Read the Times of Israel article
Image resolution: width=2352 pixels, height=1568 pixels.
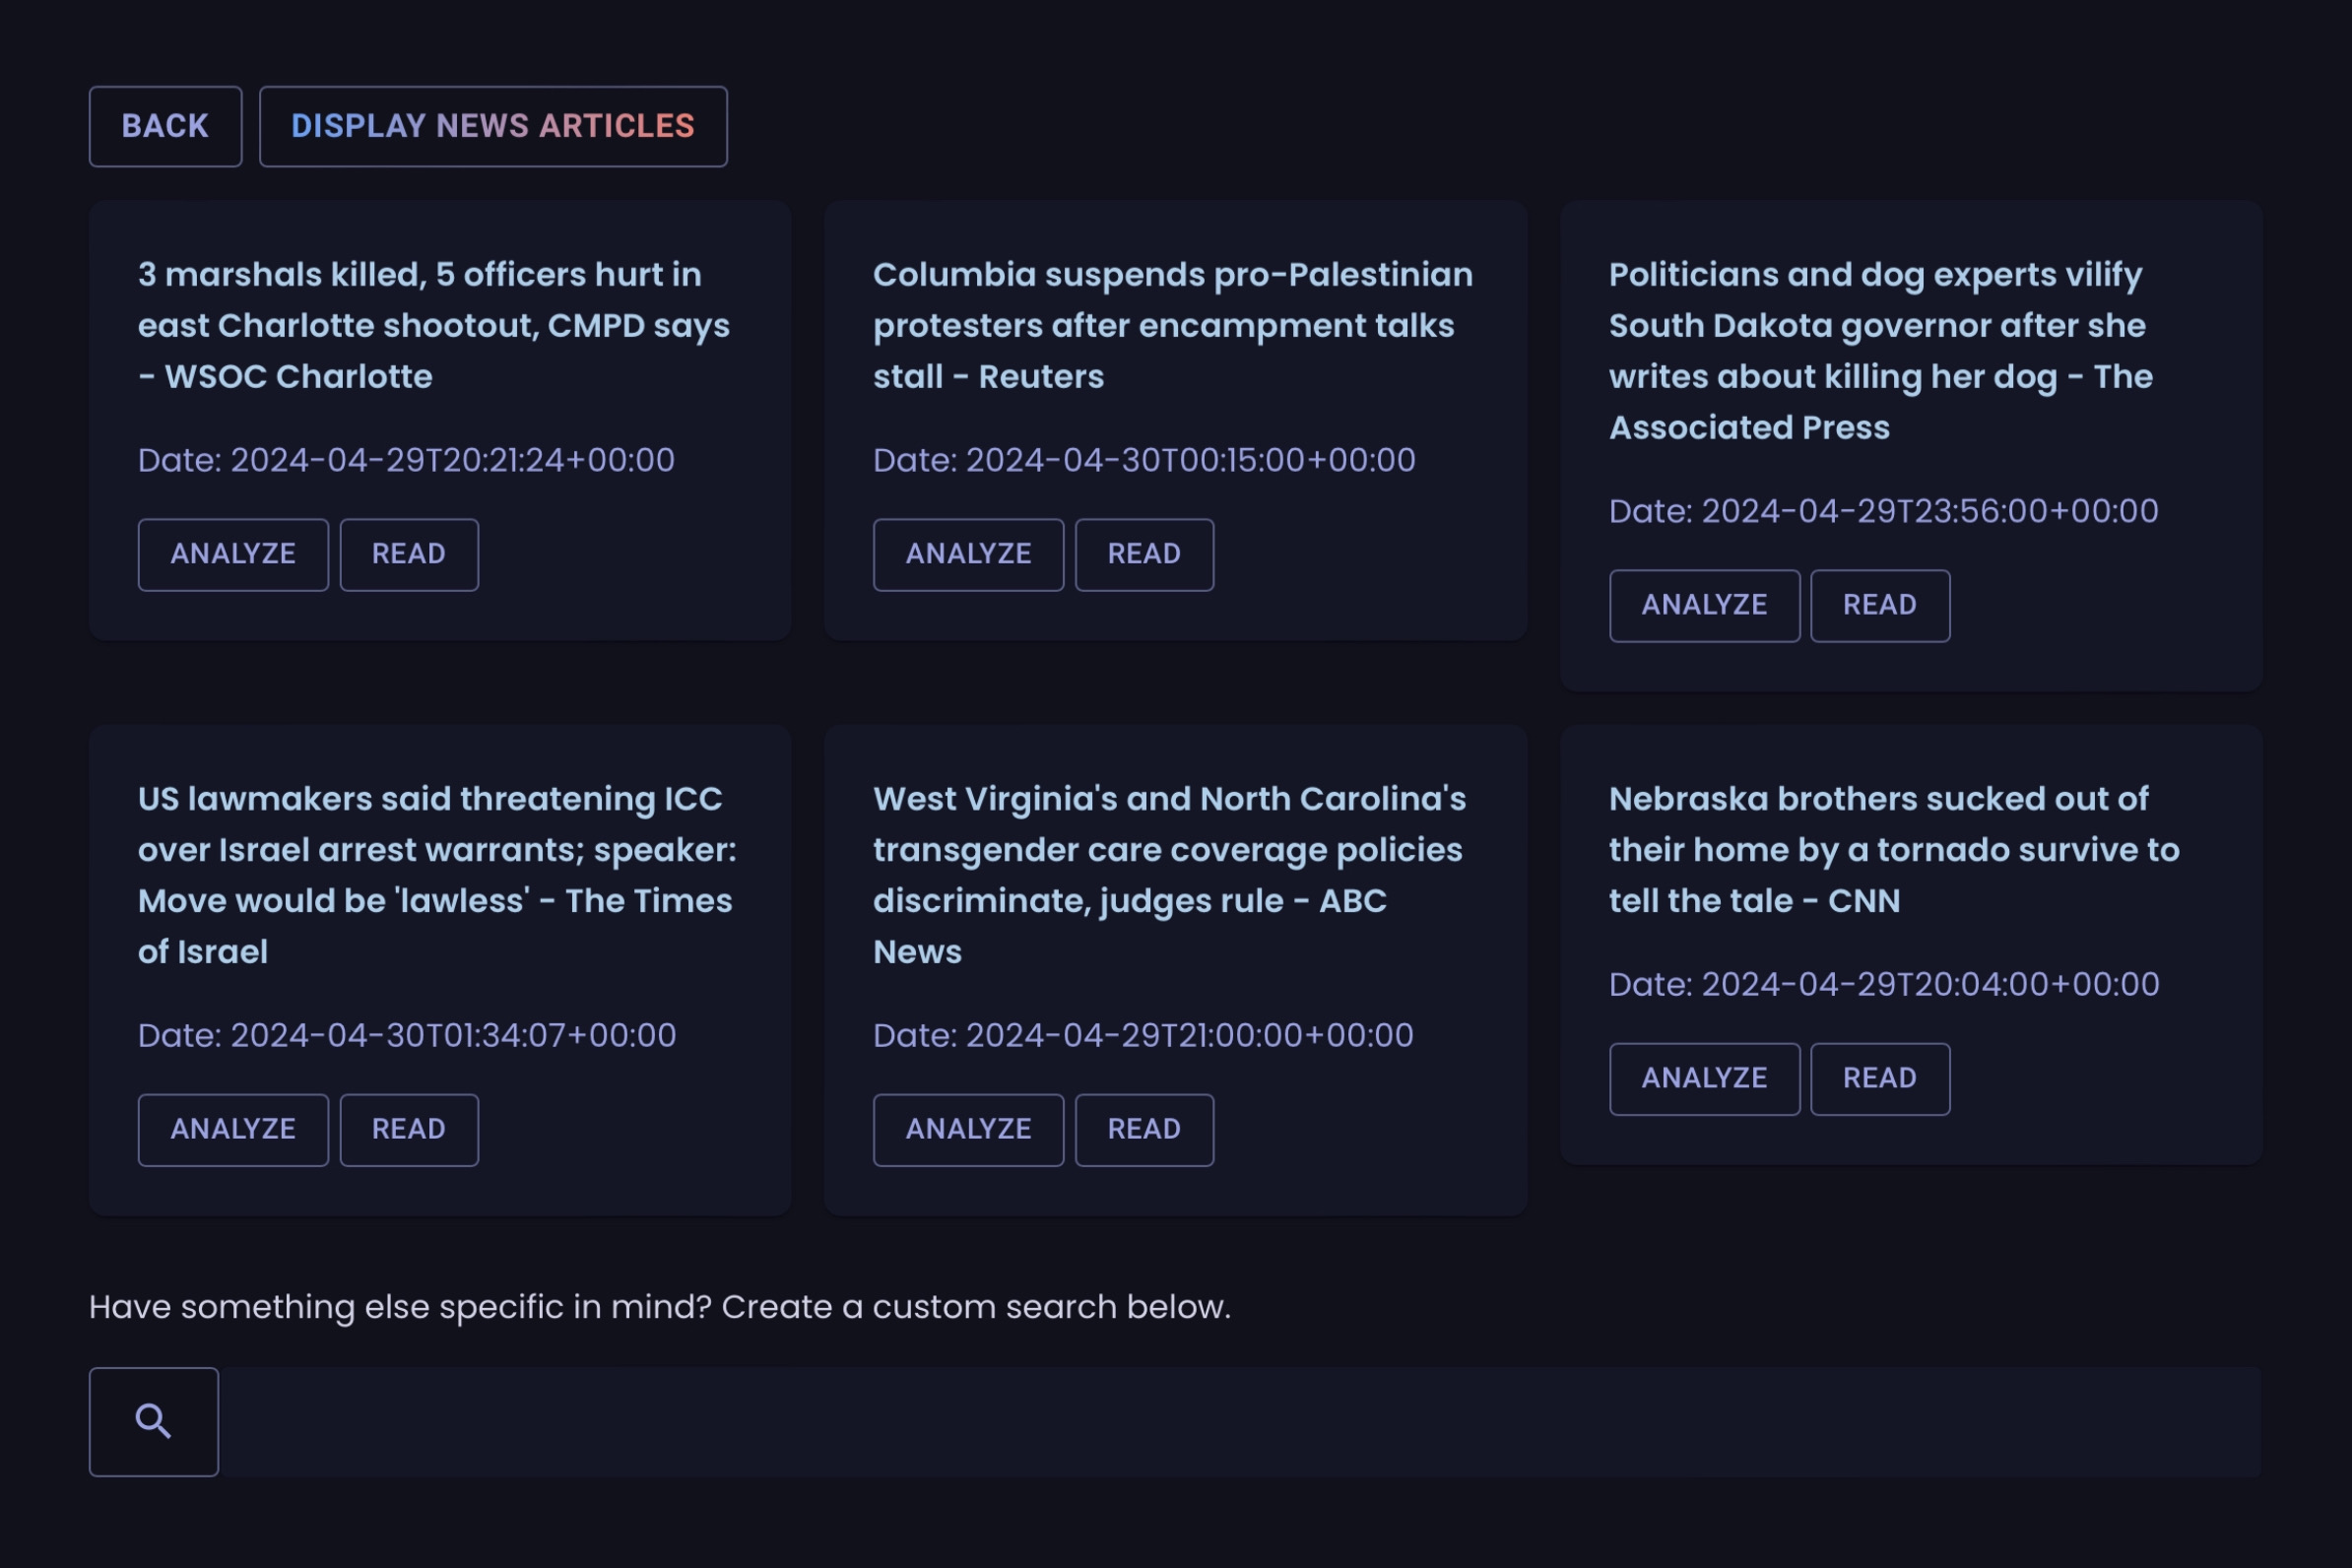click(x=408, y=1129)
